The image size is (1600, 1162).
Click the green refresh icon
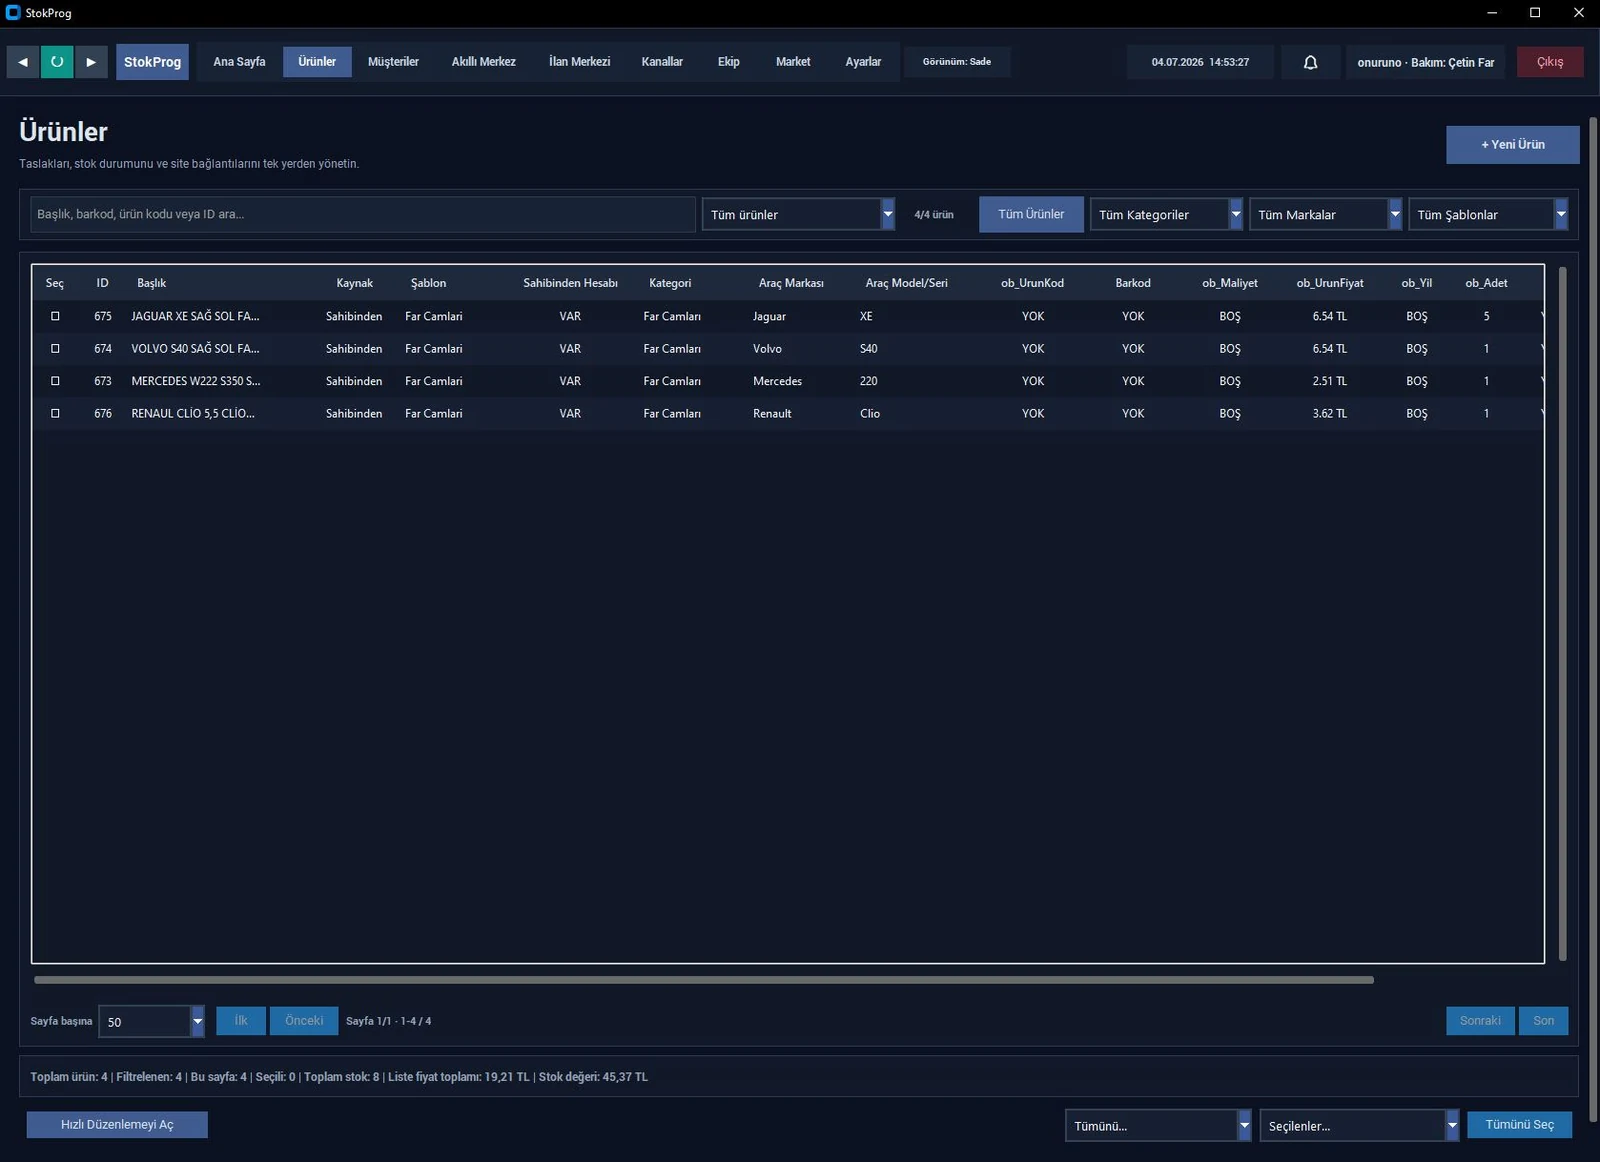[x=57, y=62]
